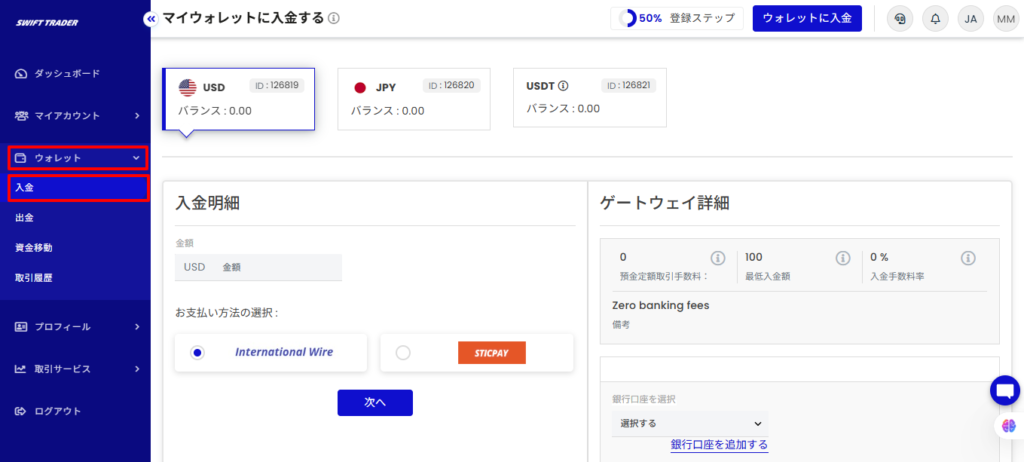Click the 50% registration progress ring
Viewport: 1024px width, 462px height.
(628, 18)
